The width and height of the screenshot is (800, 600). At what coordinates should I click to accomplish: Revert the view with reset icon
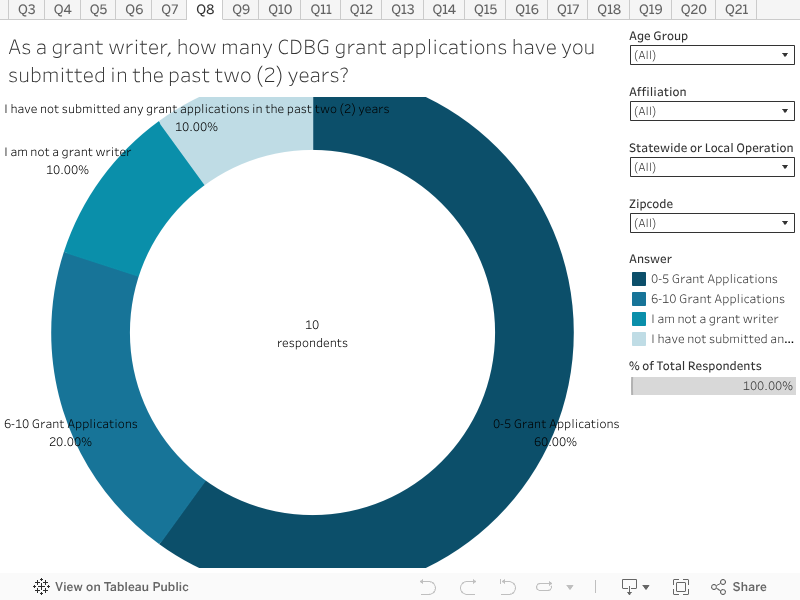point(507,587)
